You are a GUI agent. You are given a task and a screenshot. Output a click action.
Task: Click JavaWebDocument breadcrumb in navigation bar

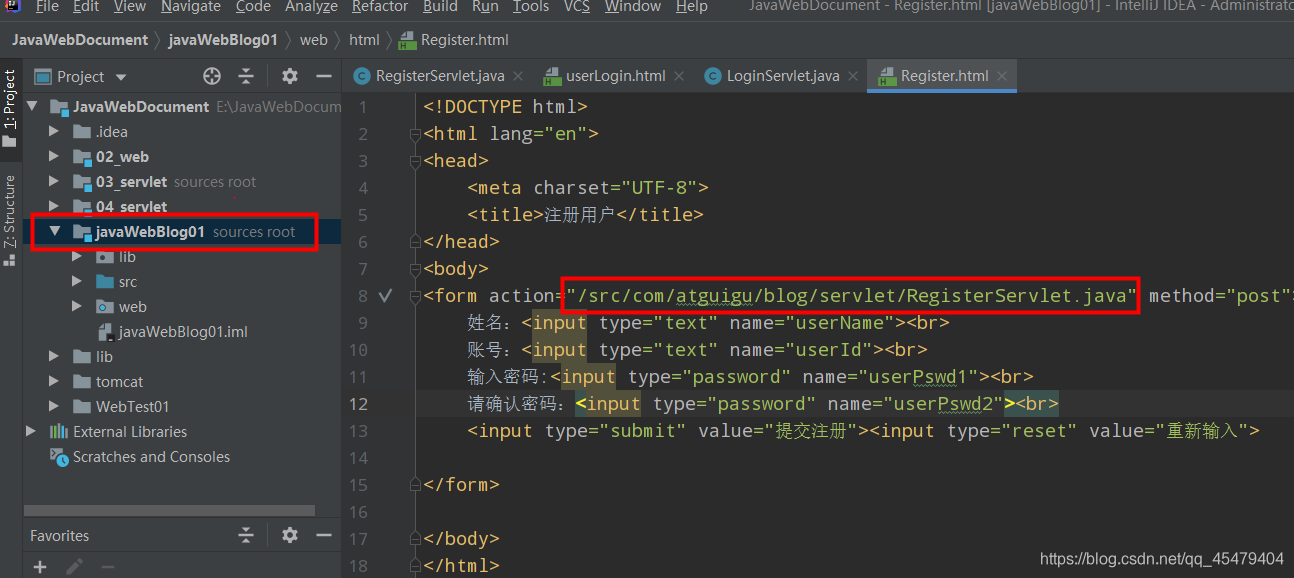point(80,40)
